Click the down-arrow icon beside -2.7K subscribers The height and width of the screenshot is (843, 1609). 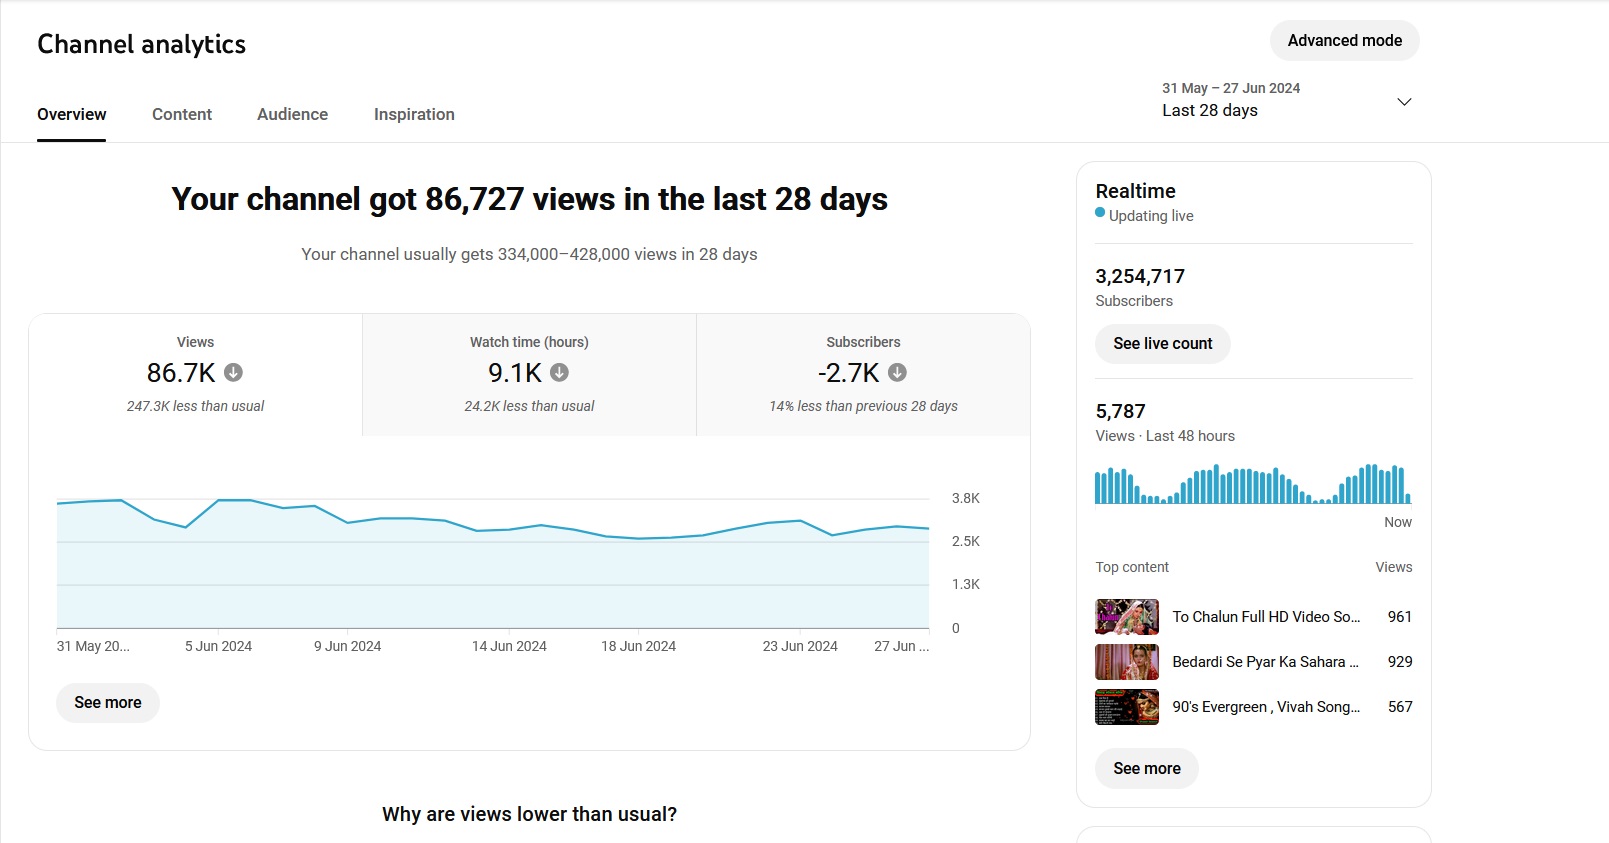pyautogui.click(x=897, y=372)
